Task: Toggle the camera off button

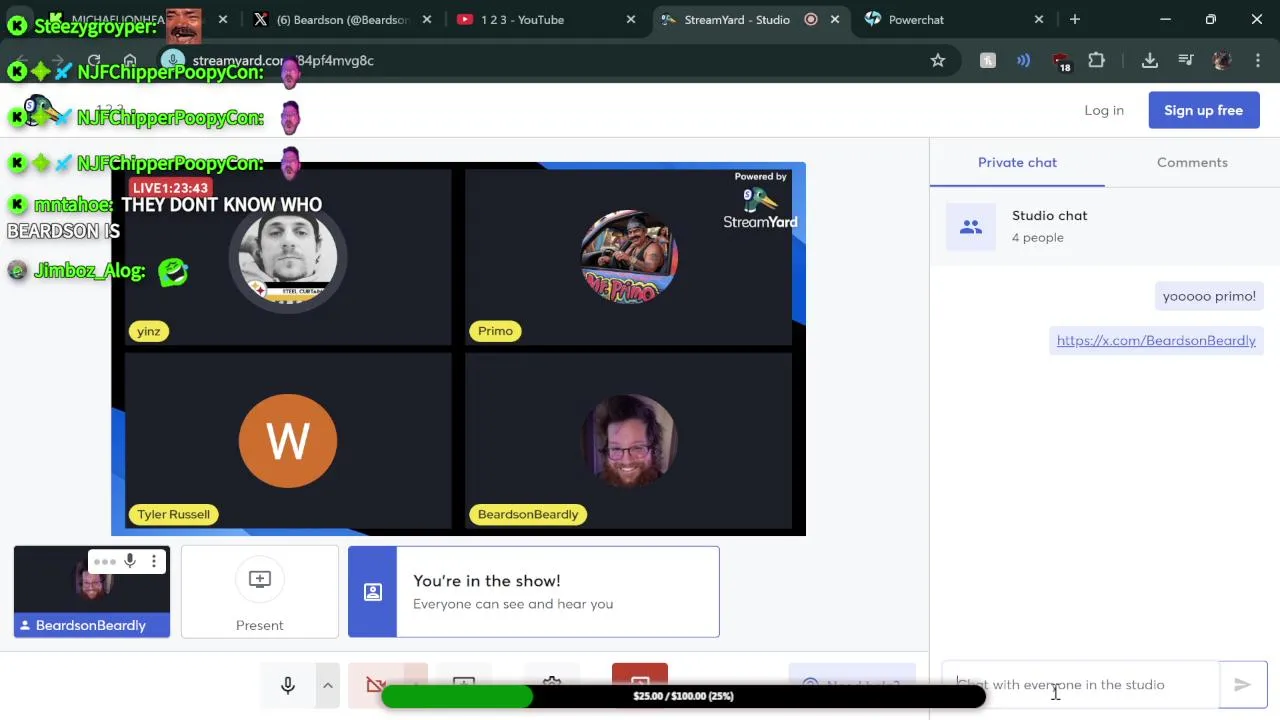Action: pos(376,684)
